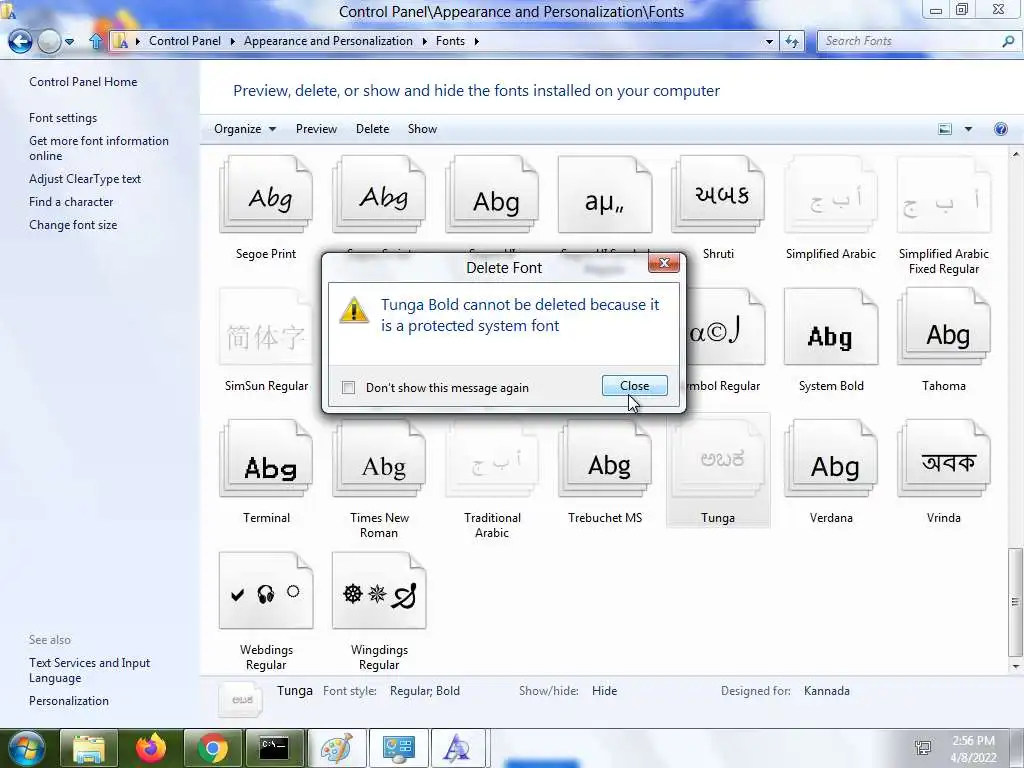Select the Webdings Regular font icon

point(266,590)
